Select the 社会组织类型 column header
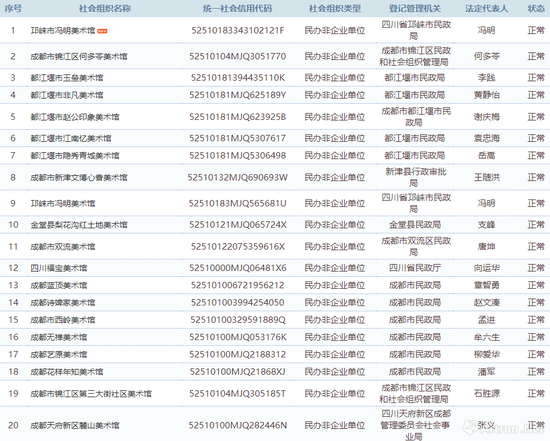 [335, 8]
